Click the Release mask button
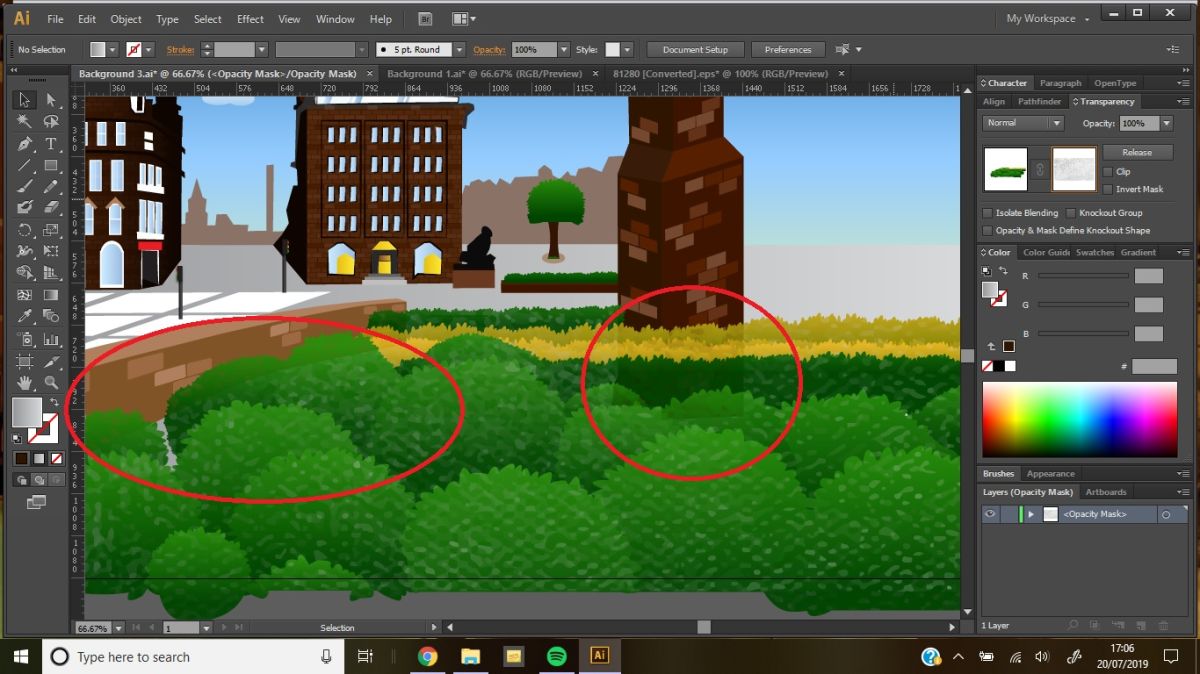1200x674 pixels. click(x=1137, y=152)
